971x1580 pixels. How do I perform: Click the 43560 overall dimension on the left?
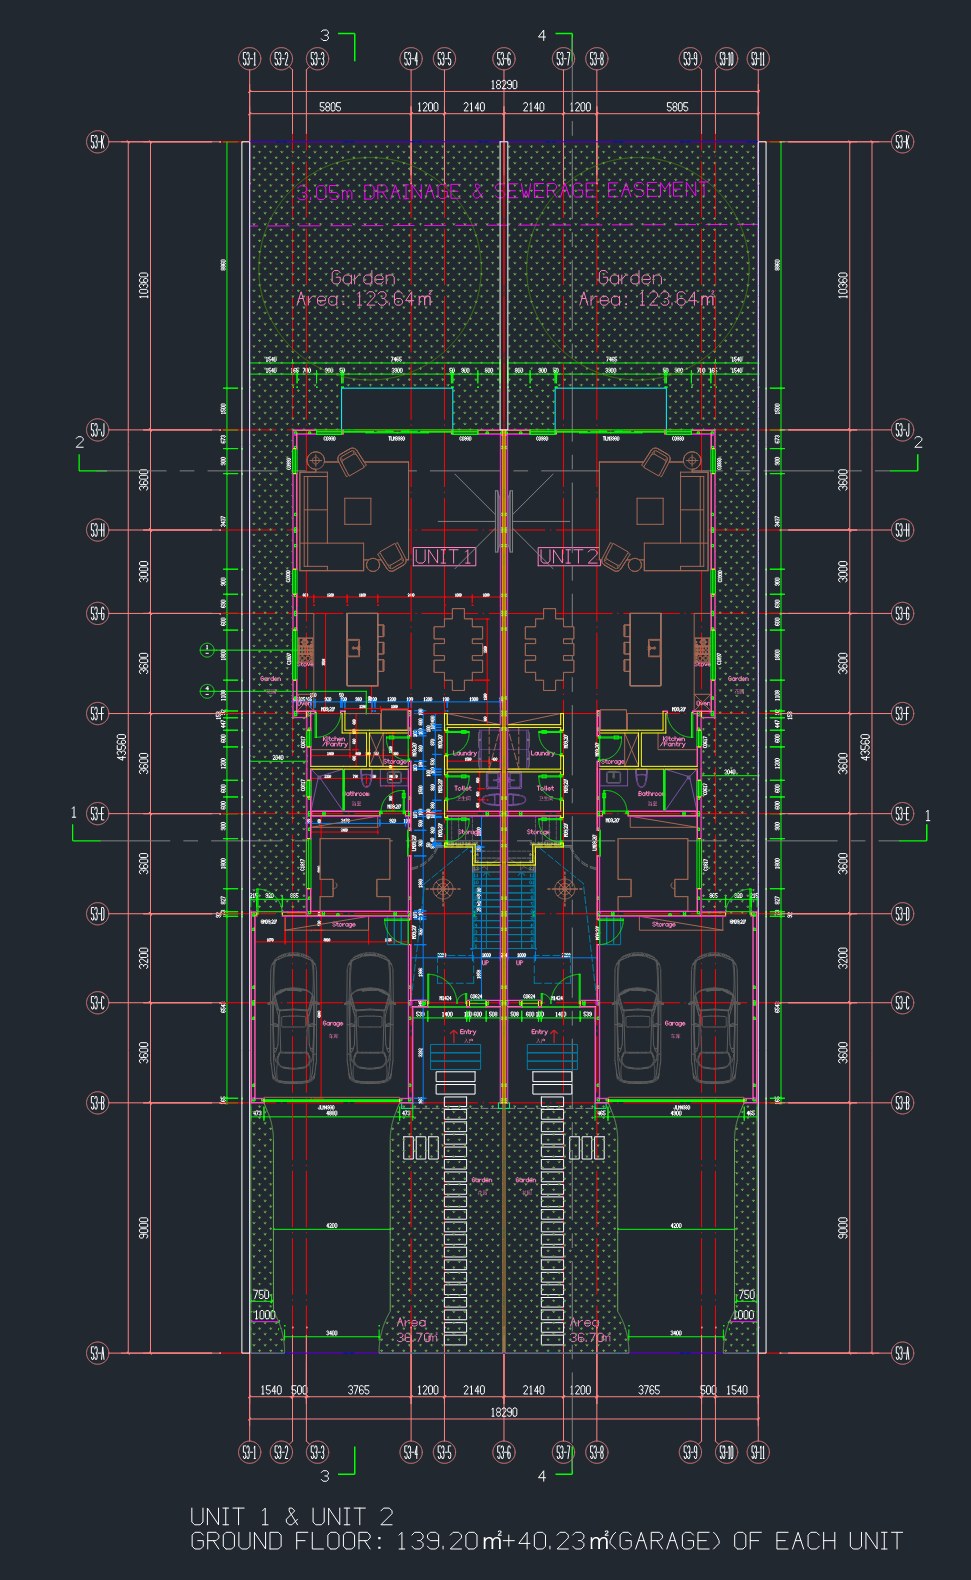tap(122, 748)
